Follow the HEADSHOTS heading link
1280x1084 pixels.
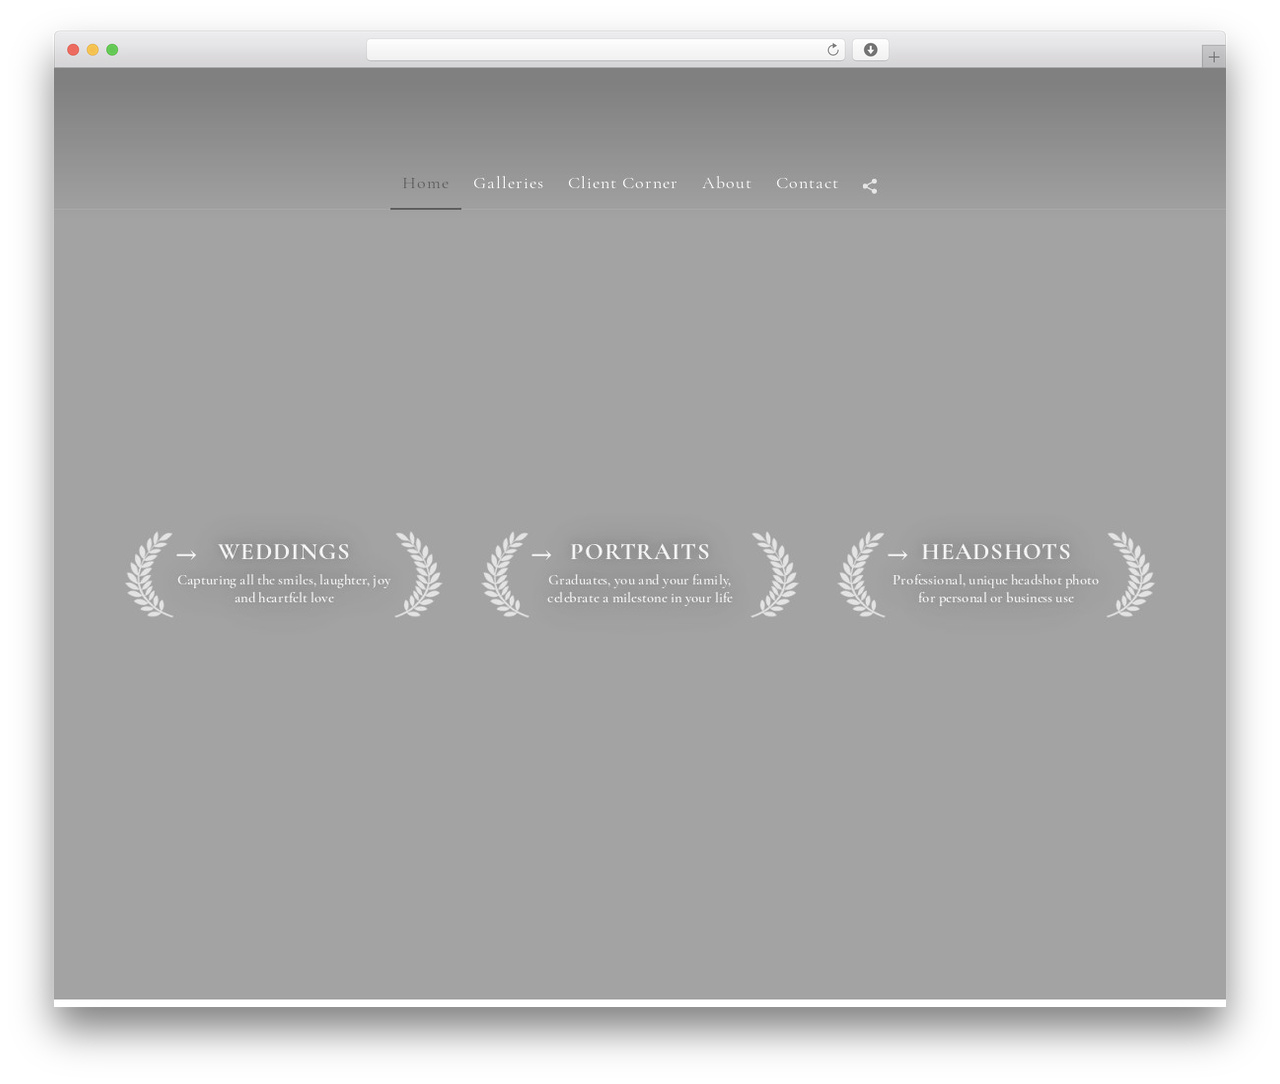(996, 552)
